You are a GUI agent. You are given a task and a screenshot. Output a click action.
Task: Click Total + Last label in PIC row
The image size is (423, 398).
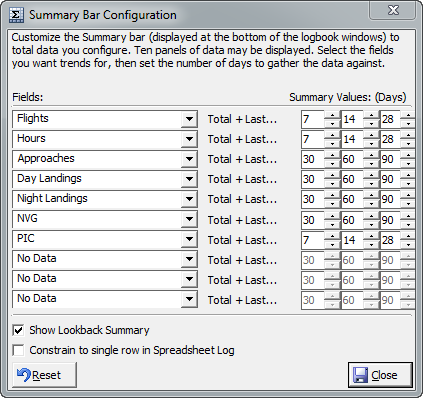coord(242,240)
